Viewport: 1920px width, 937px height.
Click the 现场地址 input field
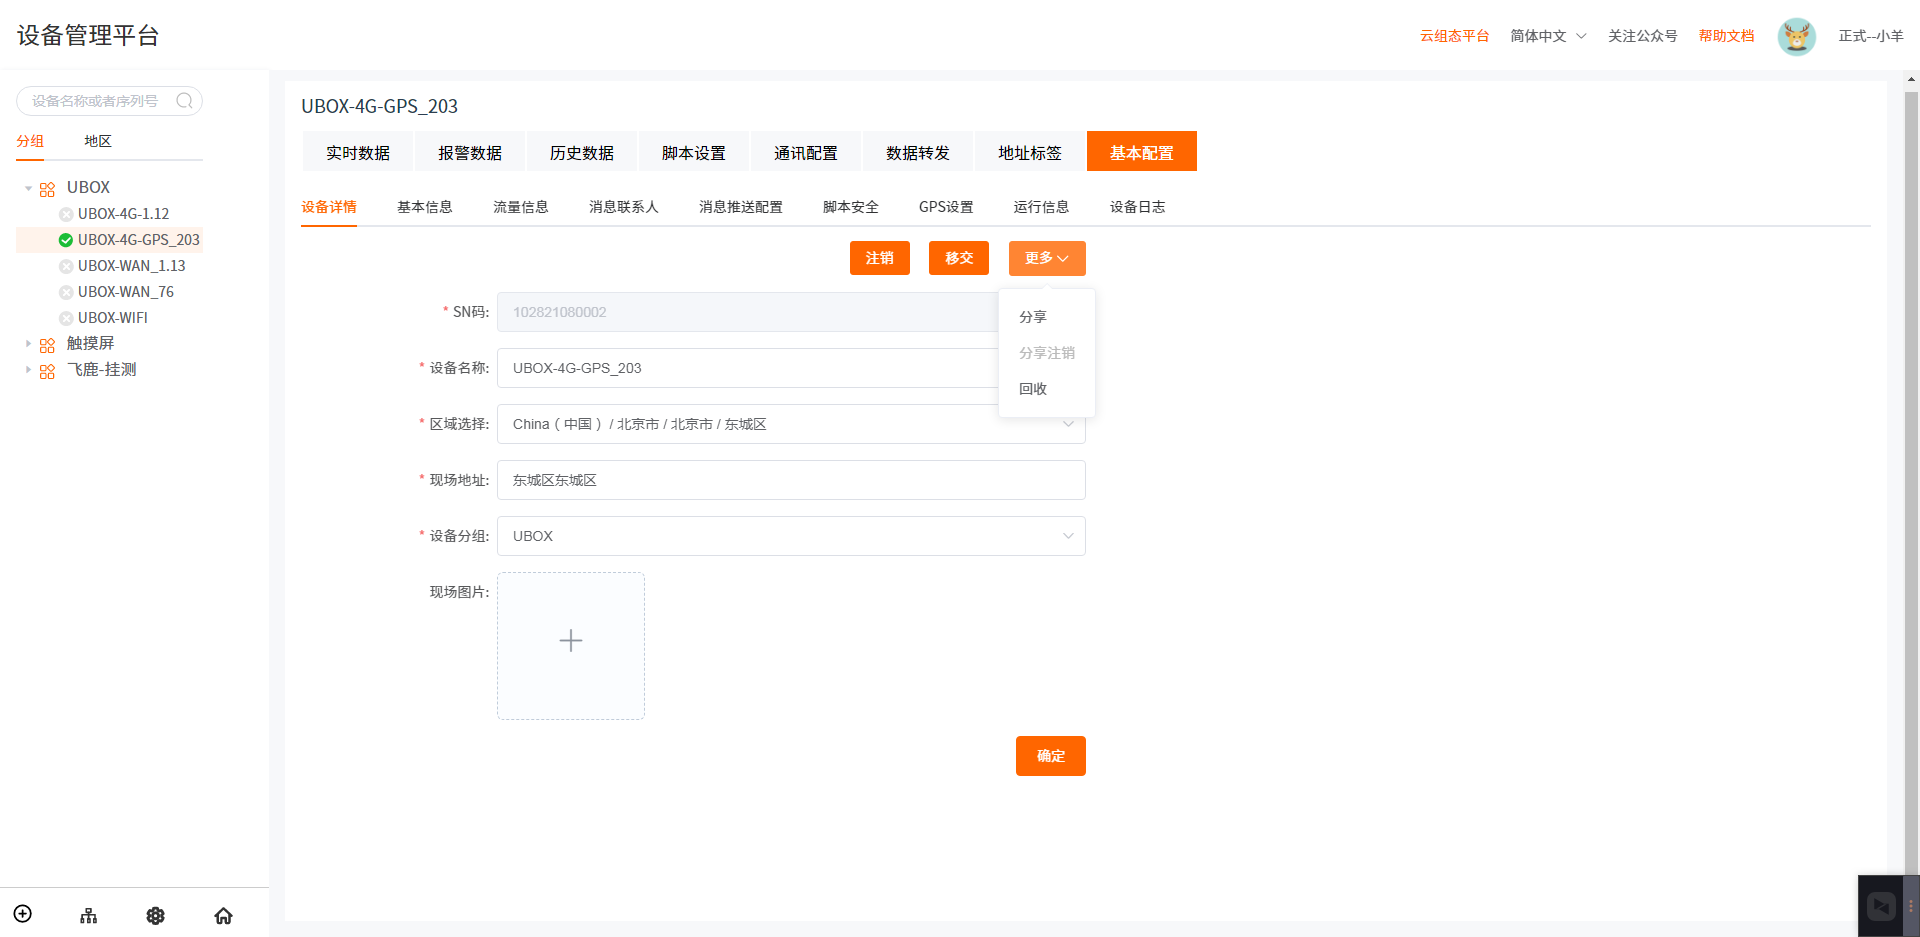coord(791,480)
